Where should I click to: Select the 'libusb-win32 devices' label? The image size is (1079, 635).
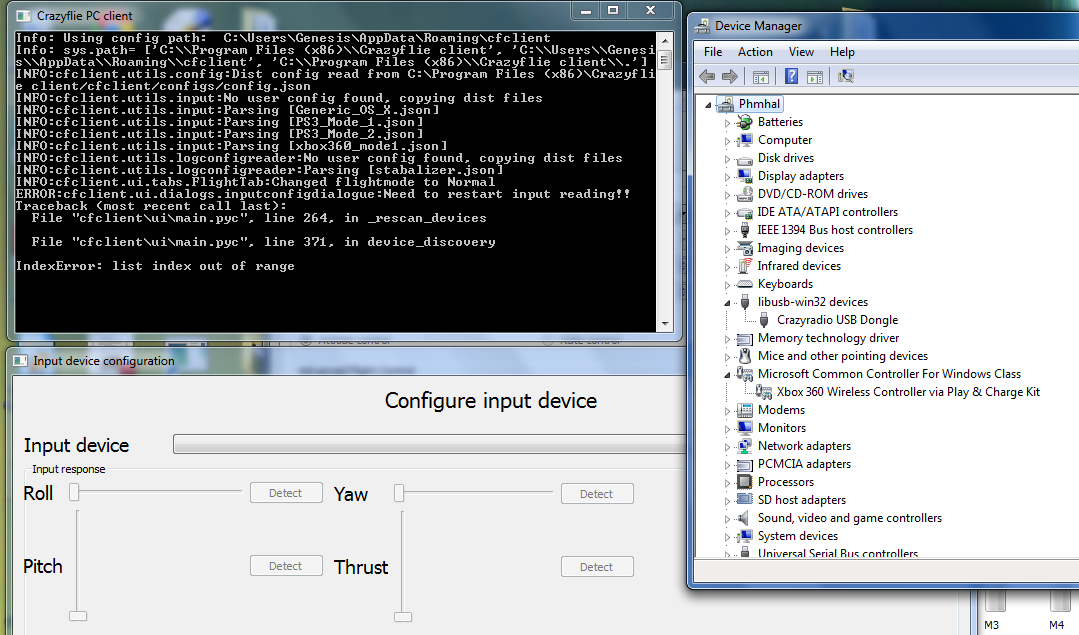click(x=813, y=302)
